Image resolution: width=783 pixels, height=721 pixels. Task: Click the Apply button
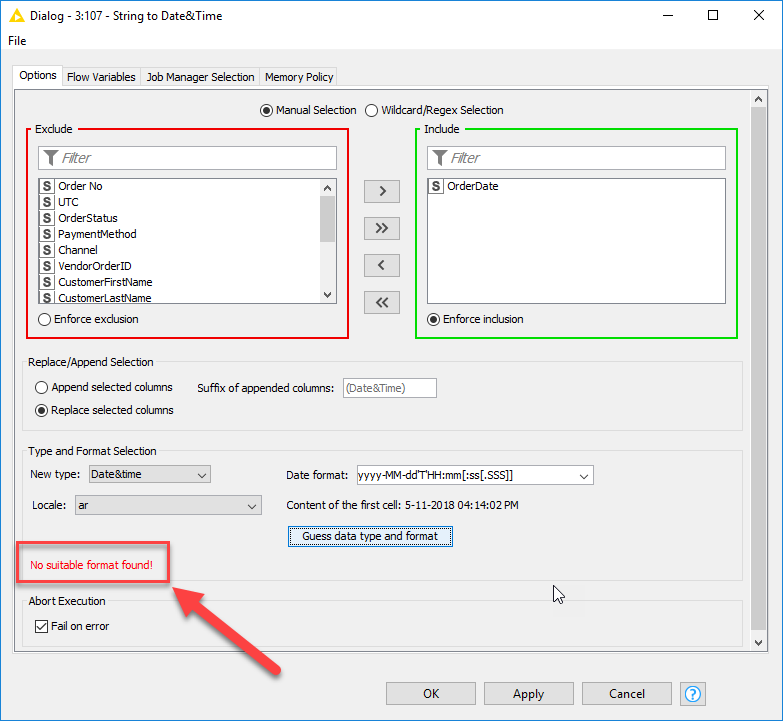(x=528, y=693)
